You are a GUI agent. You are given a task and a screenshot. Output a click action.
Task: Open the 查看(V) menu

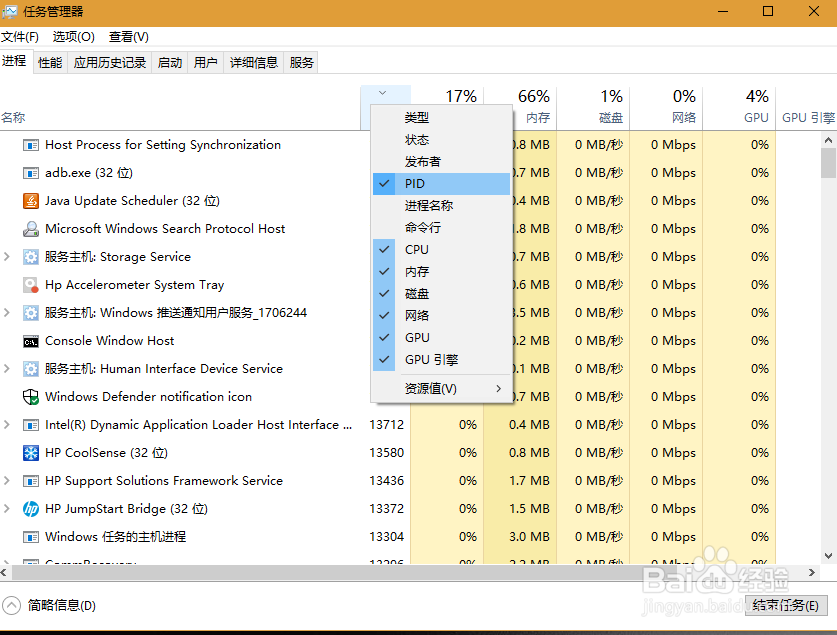tap(129, 37)
